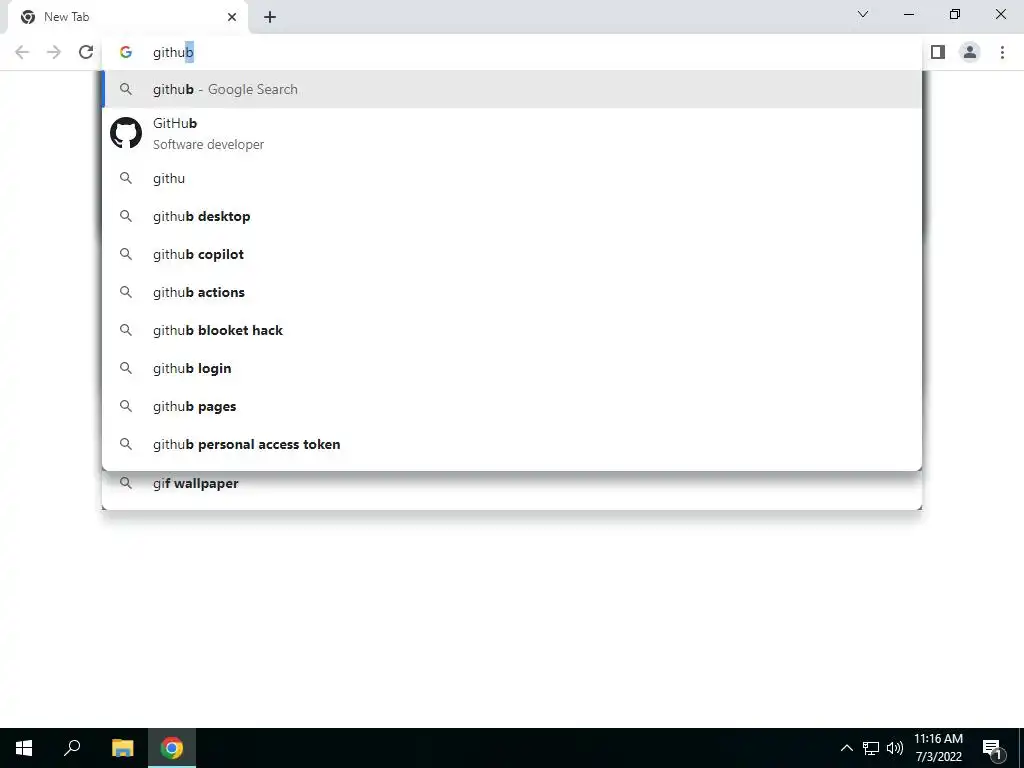Open the Windows Start menu
The image size is (1024, 768).
point(24,748)
